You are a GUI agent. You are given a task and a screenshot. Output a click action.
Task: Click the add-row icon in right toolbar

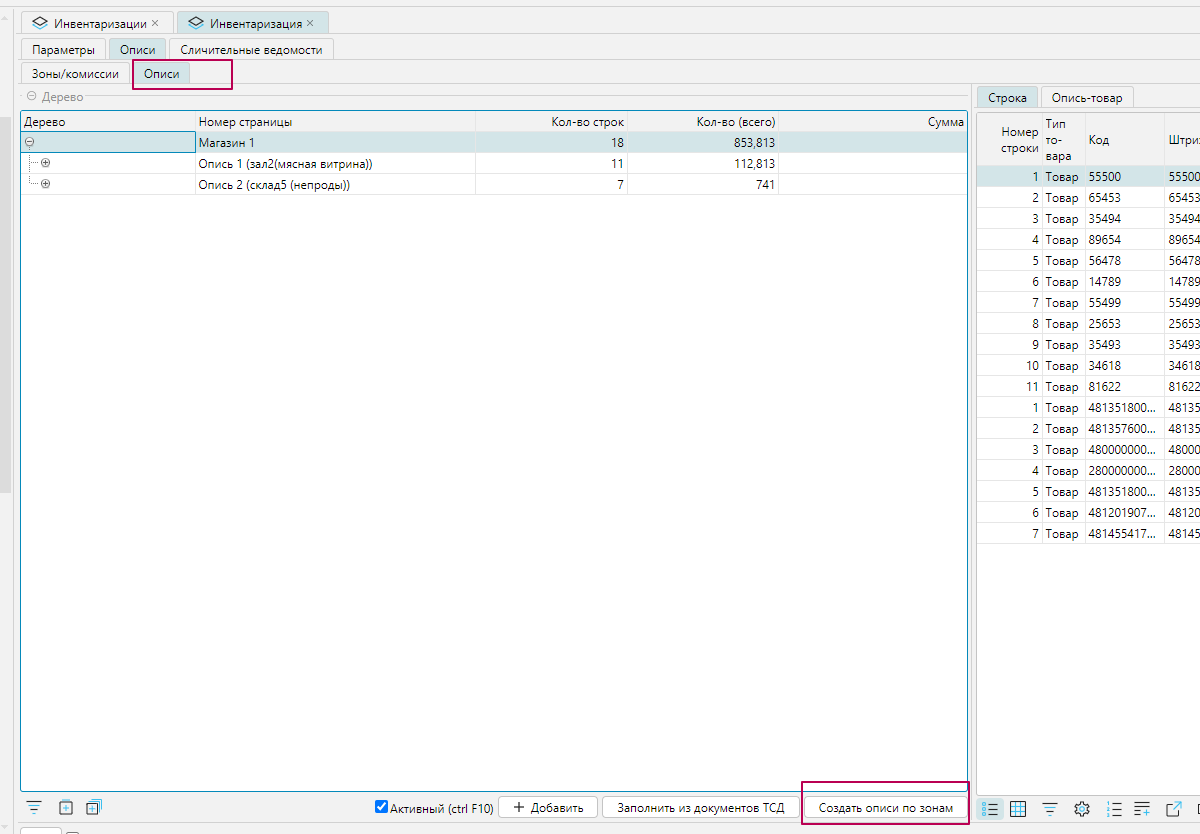click(1142, 808)
